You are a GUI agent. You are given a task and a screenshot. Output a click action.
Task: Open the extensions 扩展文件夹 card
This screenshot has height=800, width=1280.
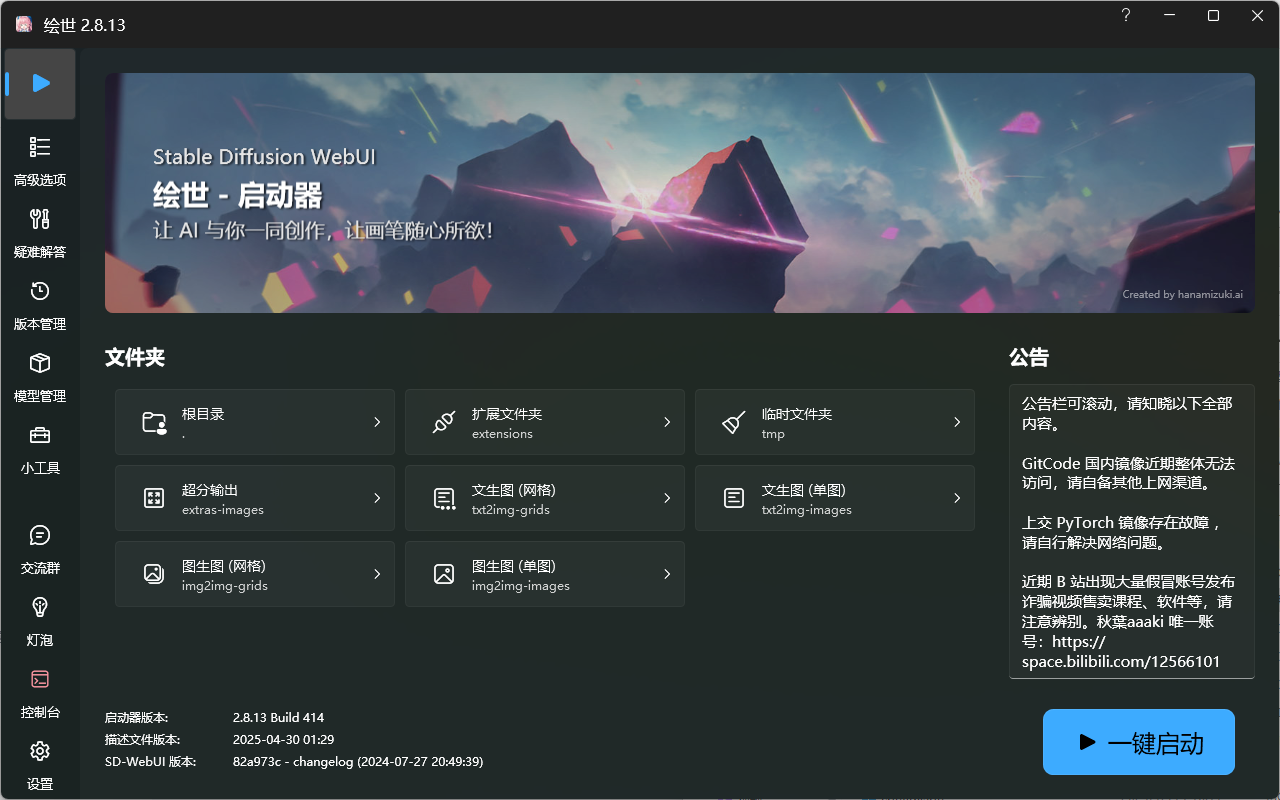(544, 422)
